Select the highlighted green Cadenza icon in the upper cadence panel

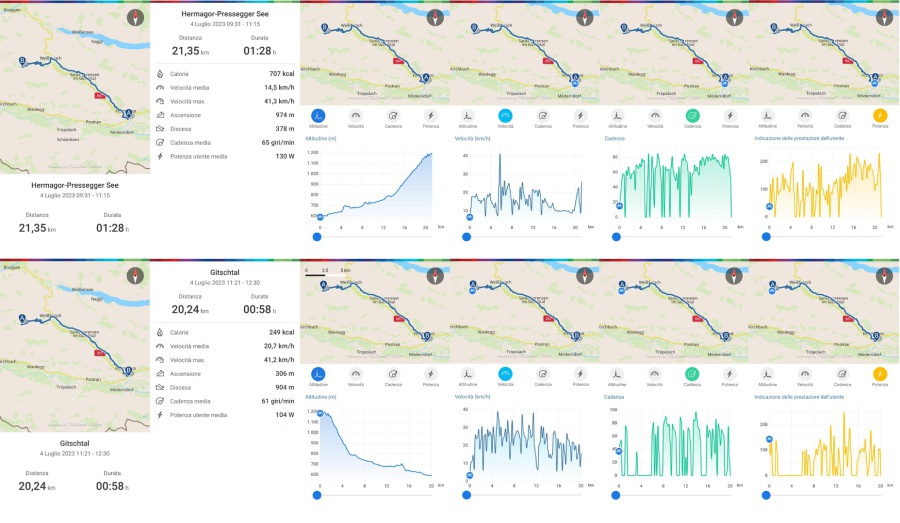pos(692,116)
